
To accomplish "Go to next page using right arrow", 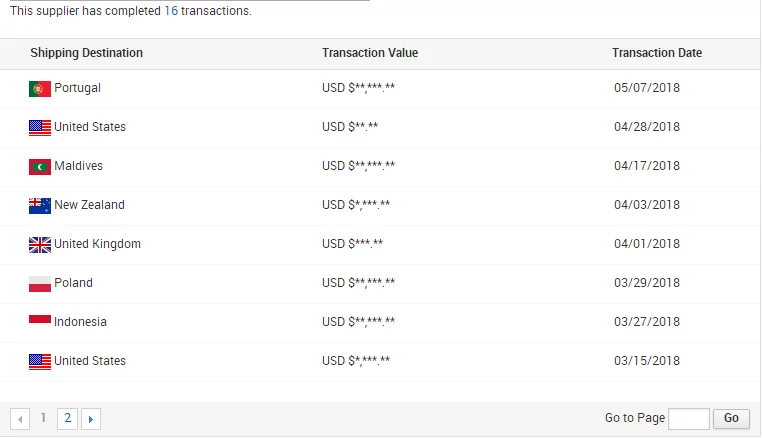I will tap(91, 419).
